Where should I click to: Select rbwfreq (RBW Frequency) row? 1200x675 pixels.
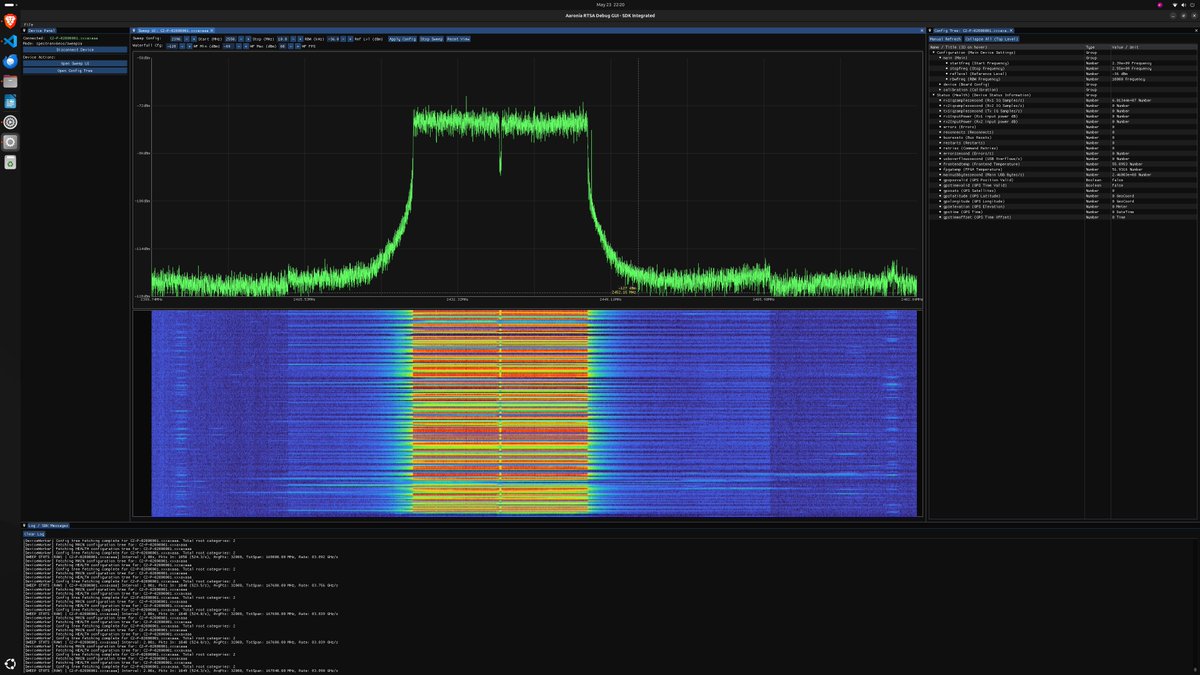click(x=1062, y=79)
